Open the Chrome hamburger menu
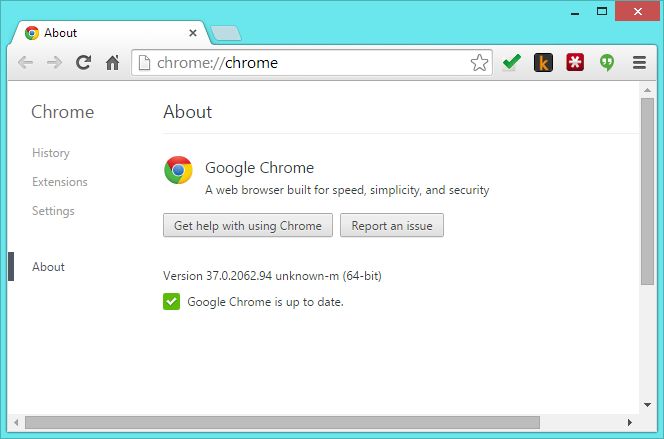 point(639,63)
